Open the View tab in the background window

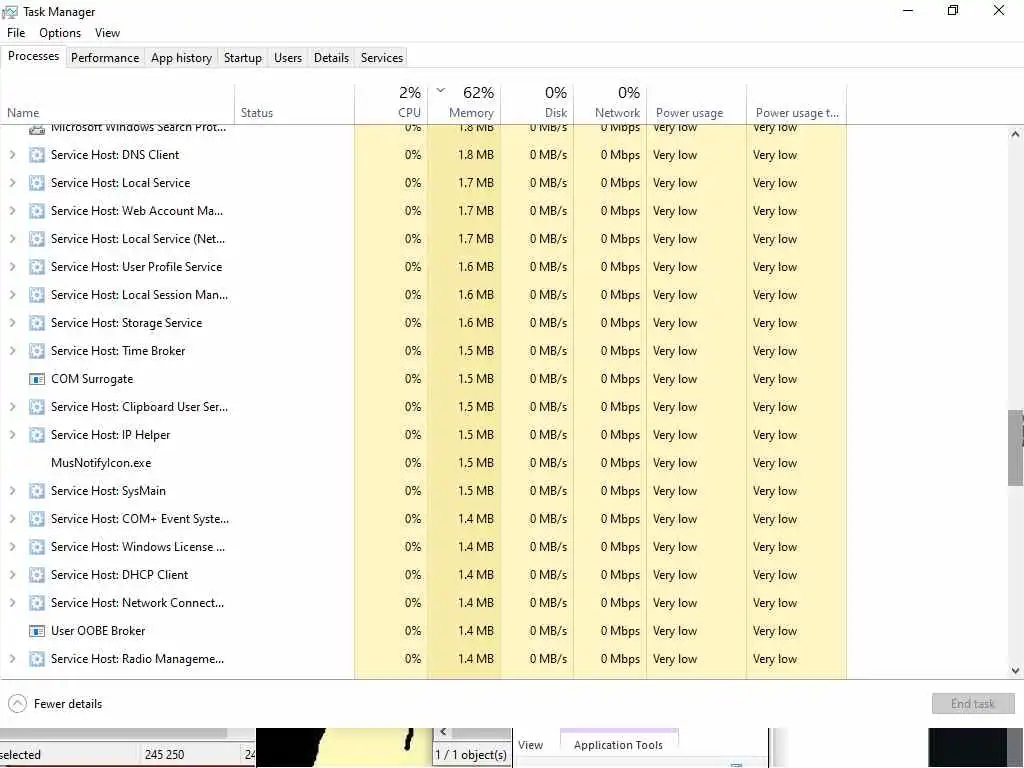[x=530, y=745]
